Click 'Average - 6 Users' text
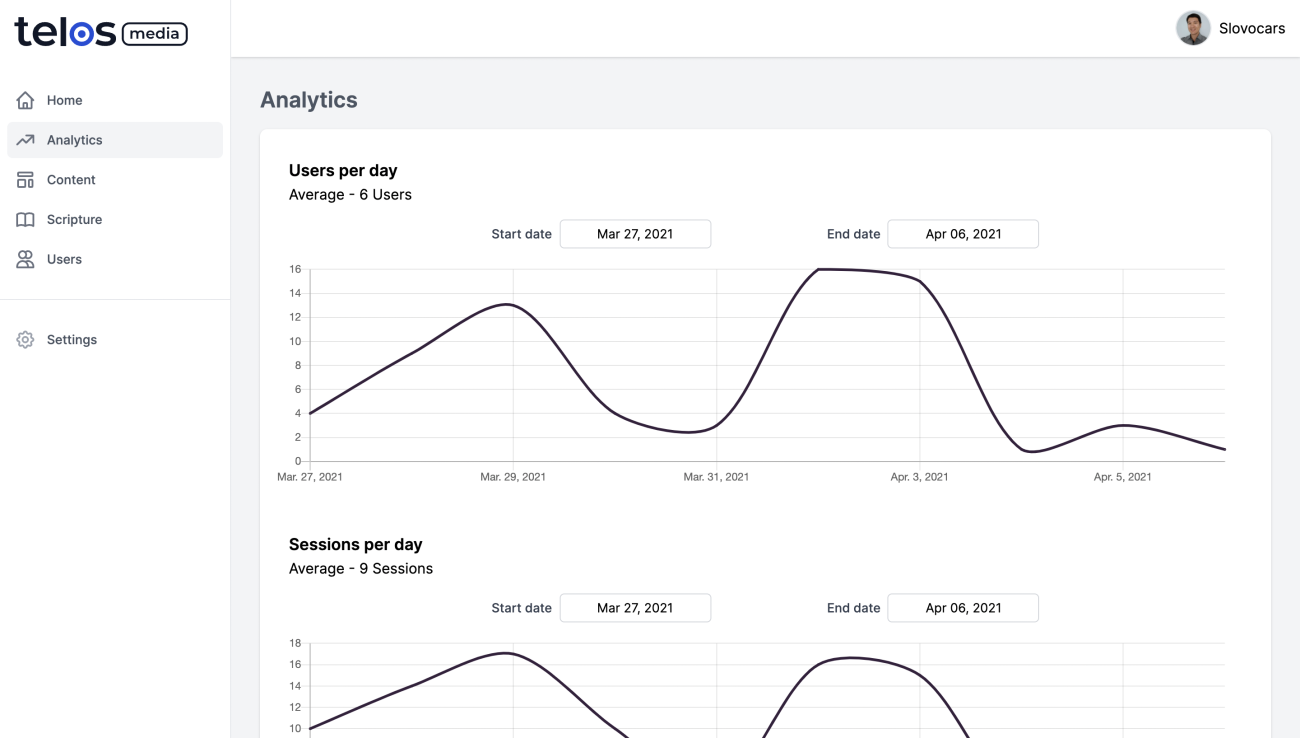Viewport: 1300px width, 738px height. coord(350,195)
